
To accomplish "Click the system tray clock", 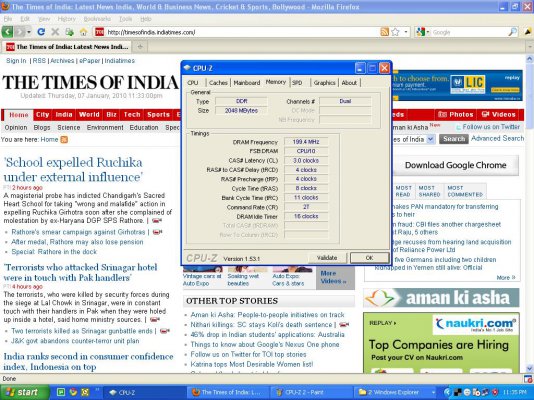I will tap(516, 393).
